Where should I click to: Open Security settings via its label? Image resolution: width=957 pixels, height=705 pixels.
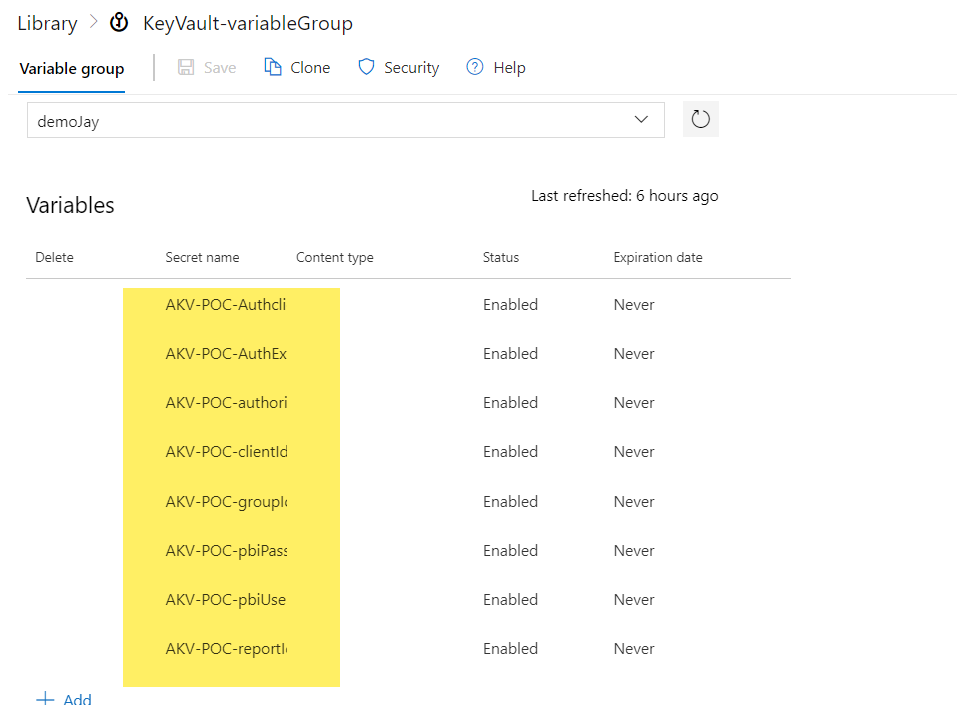pos(411,68)
